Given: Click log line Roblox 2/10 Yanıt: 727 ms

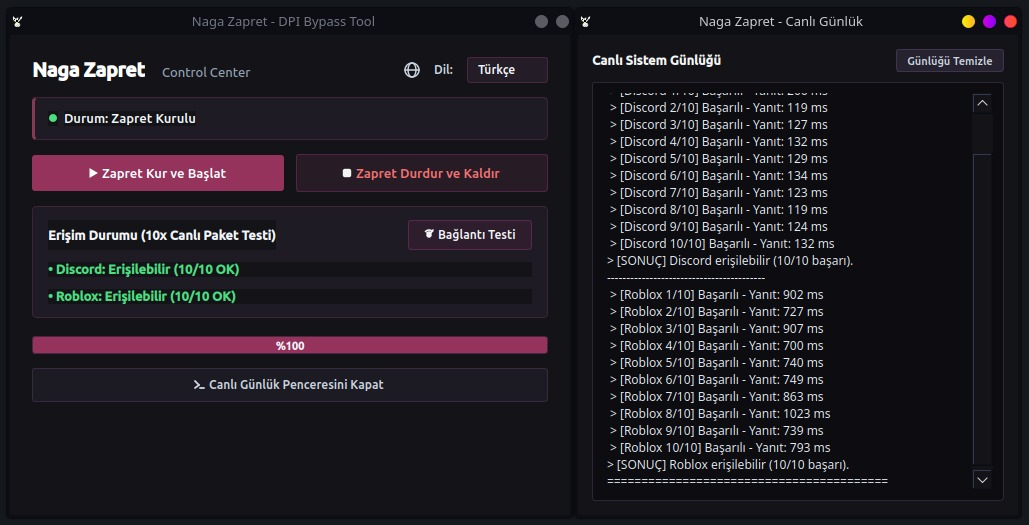Looking at the screenshot, I should 717,312.
